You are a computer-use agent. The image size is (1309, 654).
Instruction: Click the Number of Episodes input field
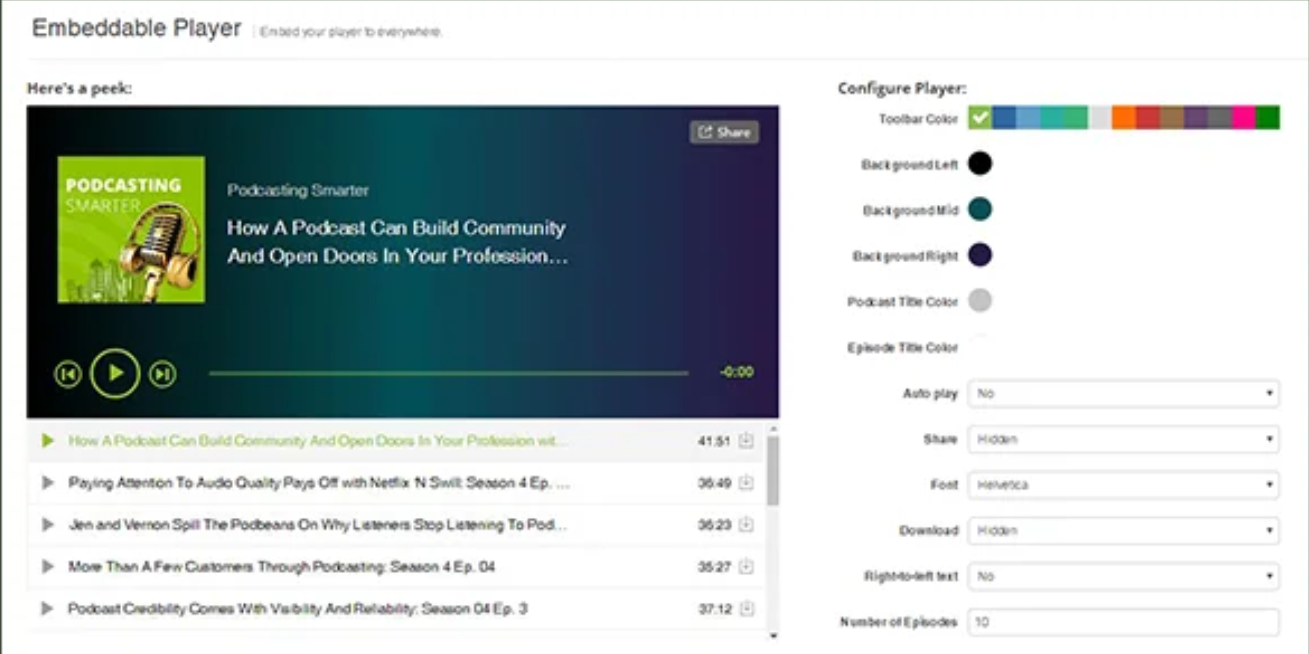click(x=1124, y=622)
